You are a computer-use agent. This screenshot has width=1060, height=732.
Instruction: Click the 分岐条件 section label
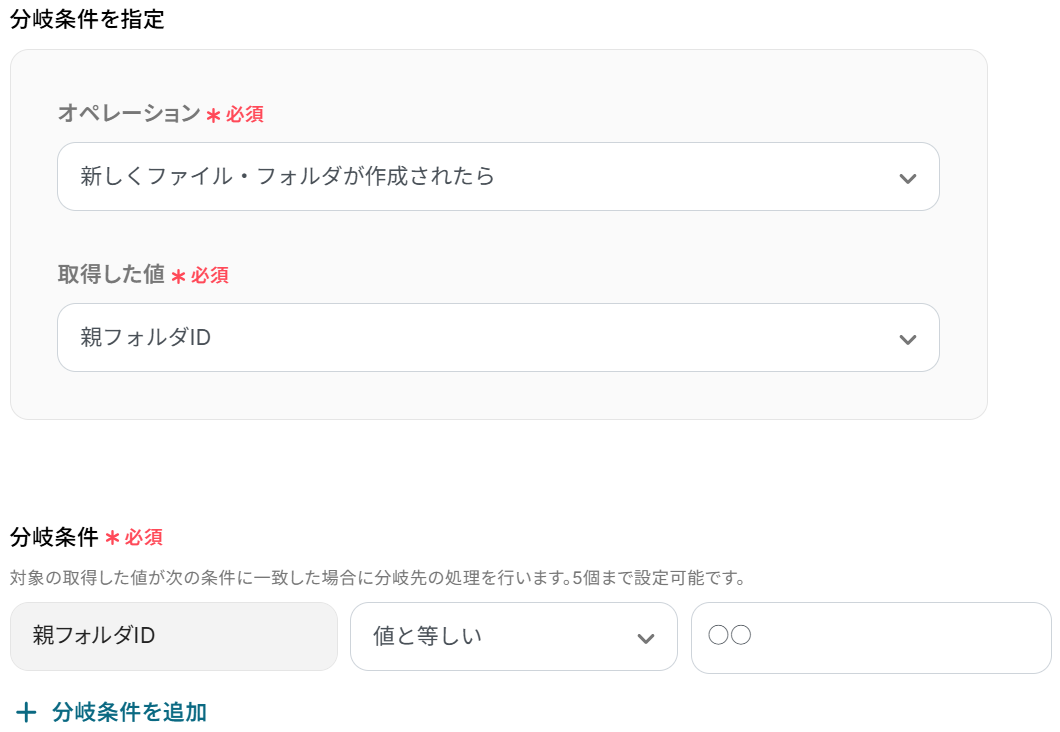[x=54, y=537]
